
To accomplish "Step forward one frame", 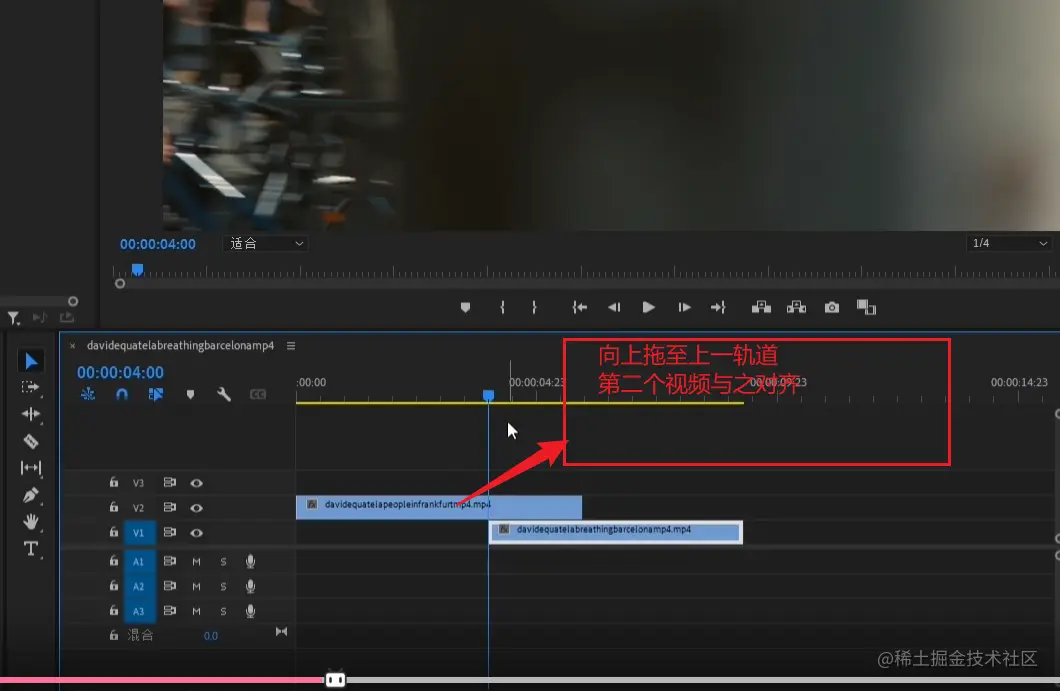I will [684, 308].
